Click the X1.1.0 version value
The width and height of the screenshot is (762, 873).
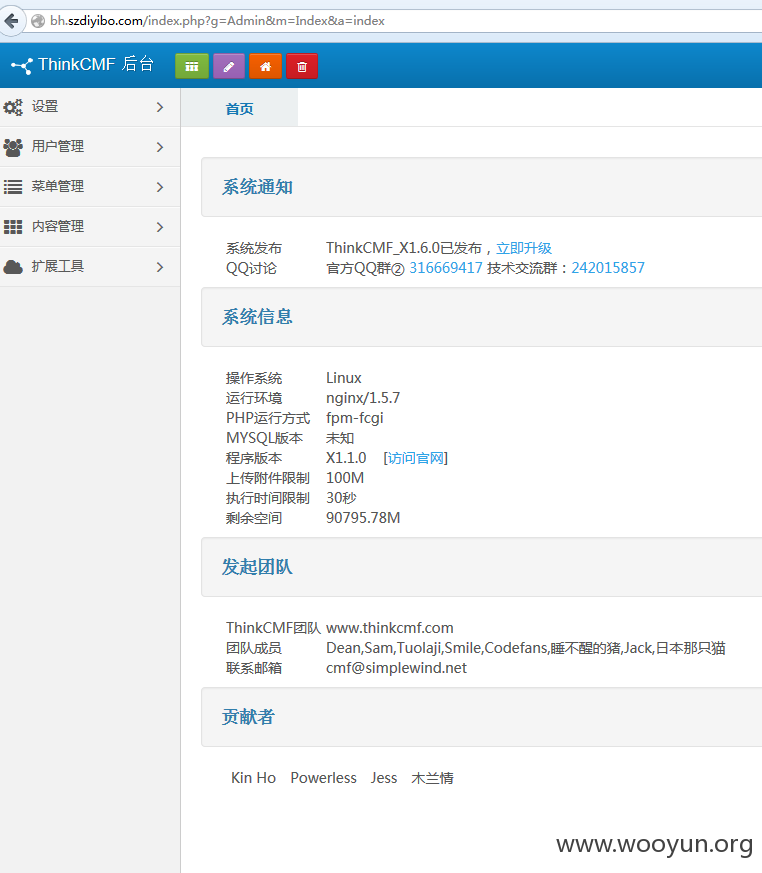346,458
